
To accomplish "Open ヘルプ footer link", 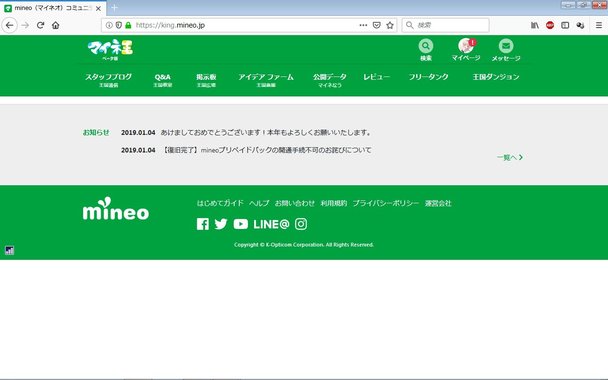I will tap(259, 203).
